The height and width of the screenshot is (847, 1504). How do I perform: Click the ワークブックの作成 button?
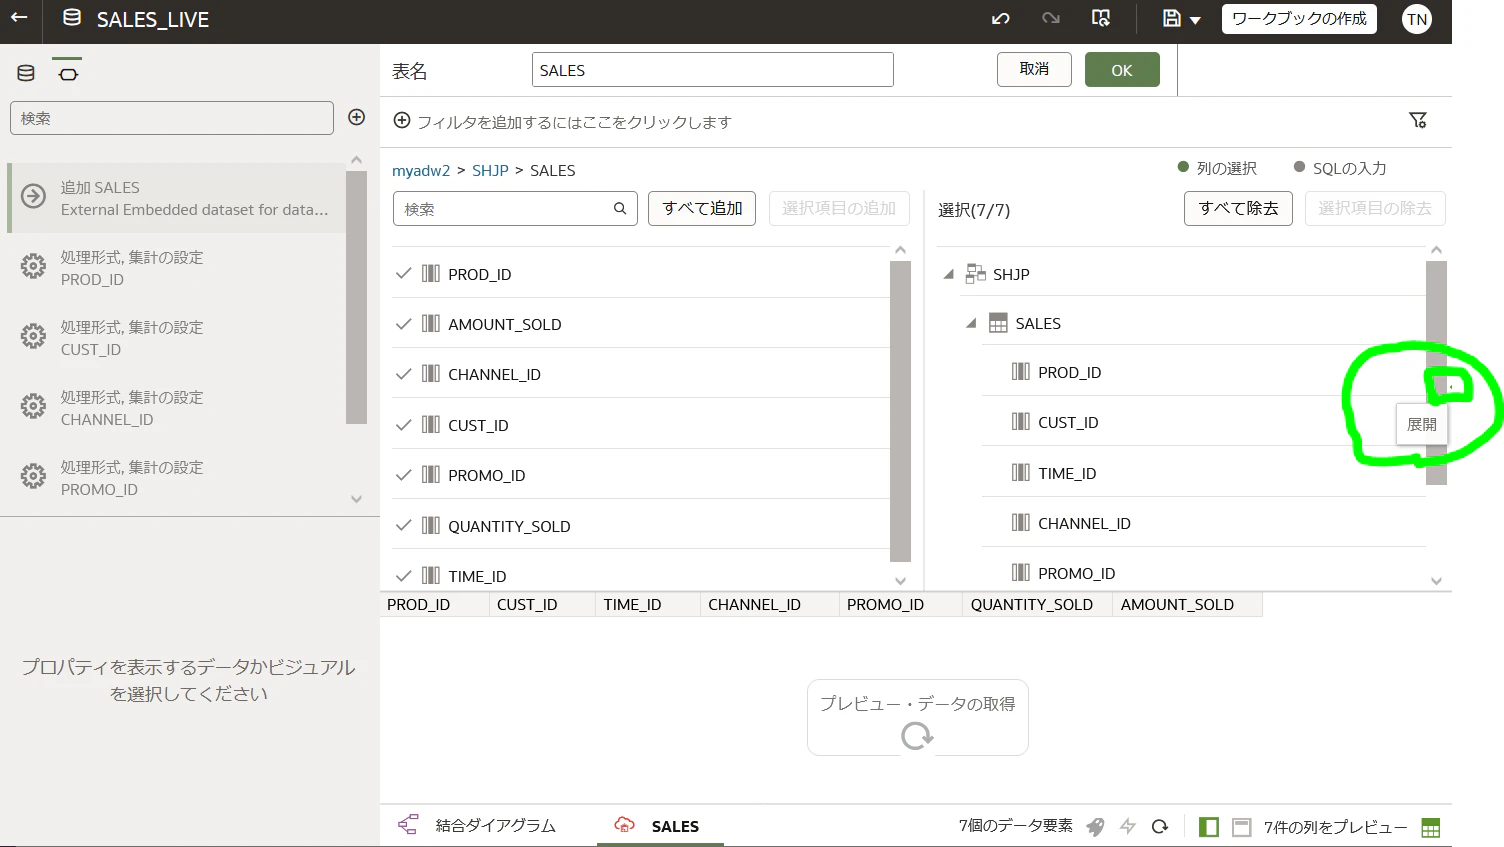coord(1299,19)
